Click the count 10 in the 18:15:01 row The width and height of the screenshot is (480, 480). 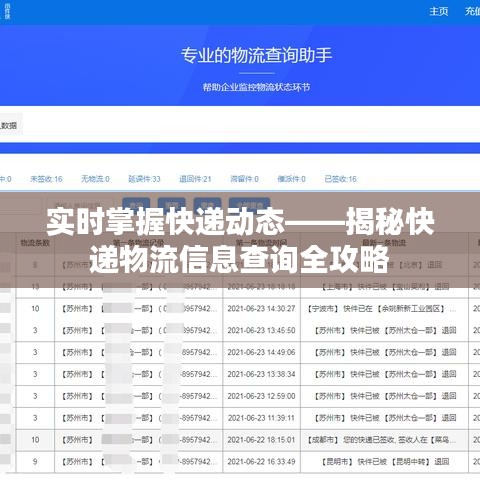pos(35,440)
